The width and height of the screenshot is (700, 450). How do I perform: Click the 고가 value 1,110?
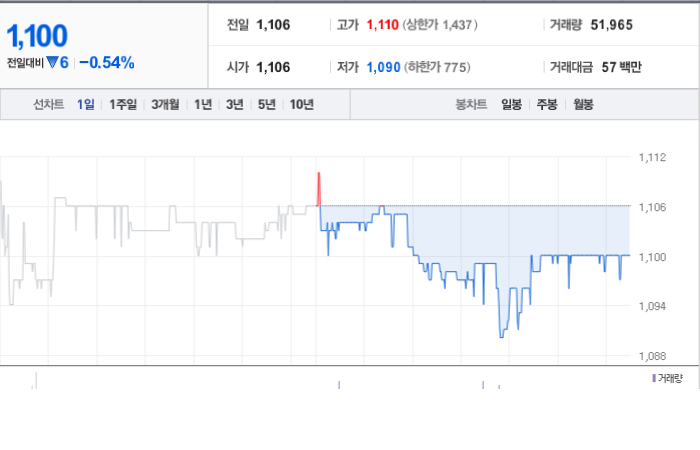[383, 25]
